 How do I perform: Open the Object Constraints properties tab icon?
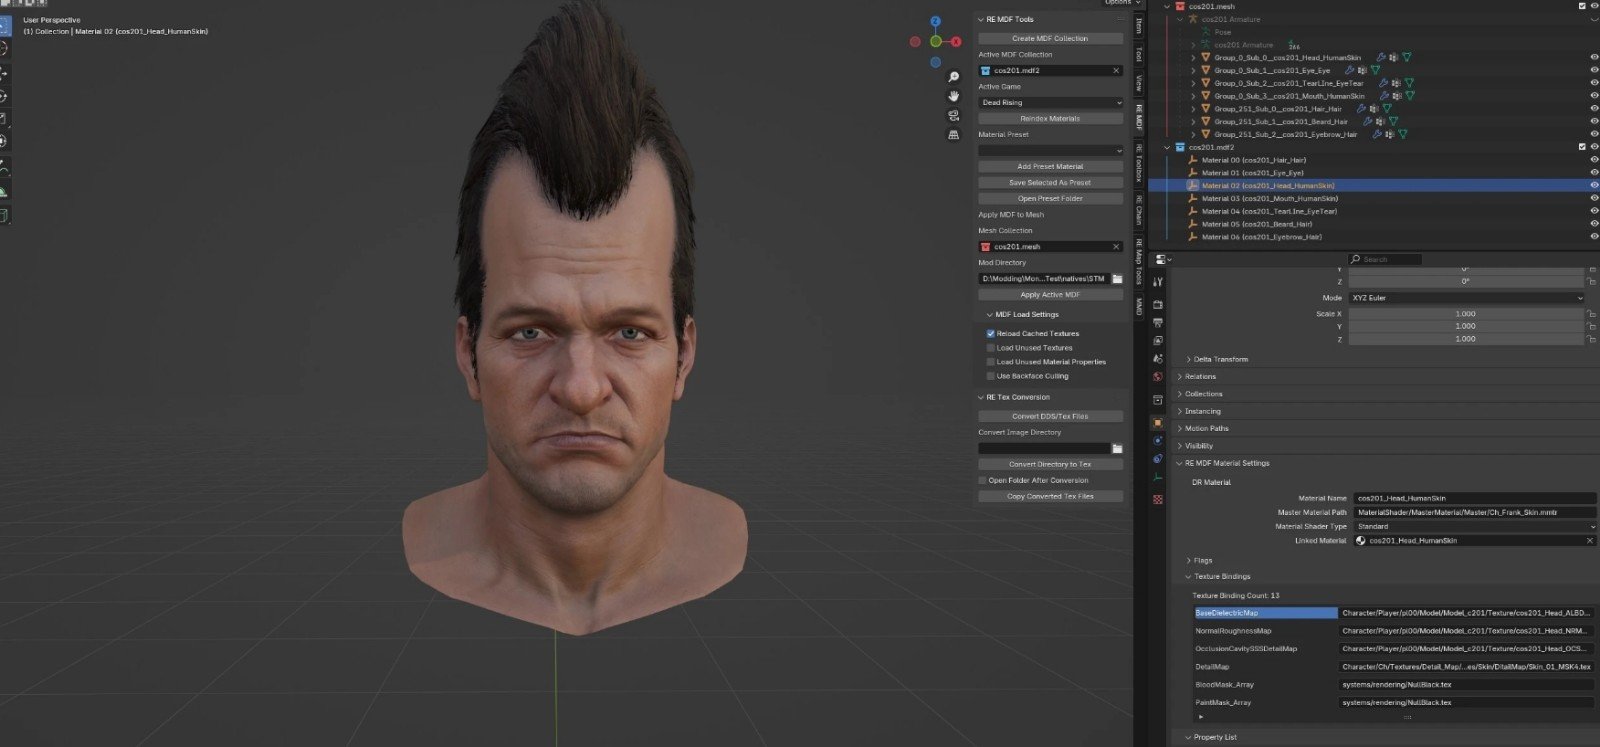[x=1158, y=459]
